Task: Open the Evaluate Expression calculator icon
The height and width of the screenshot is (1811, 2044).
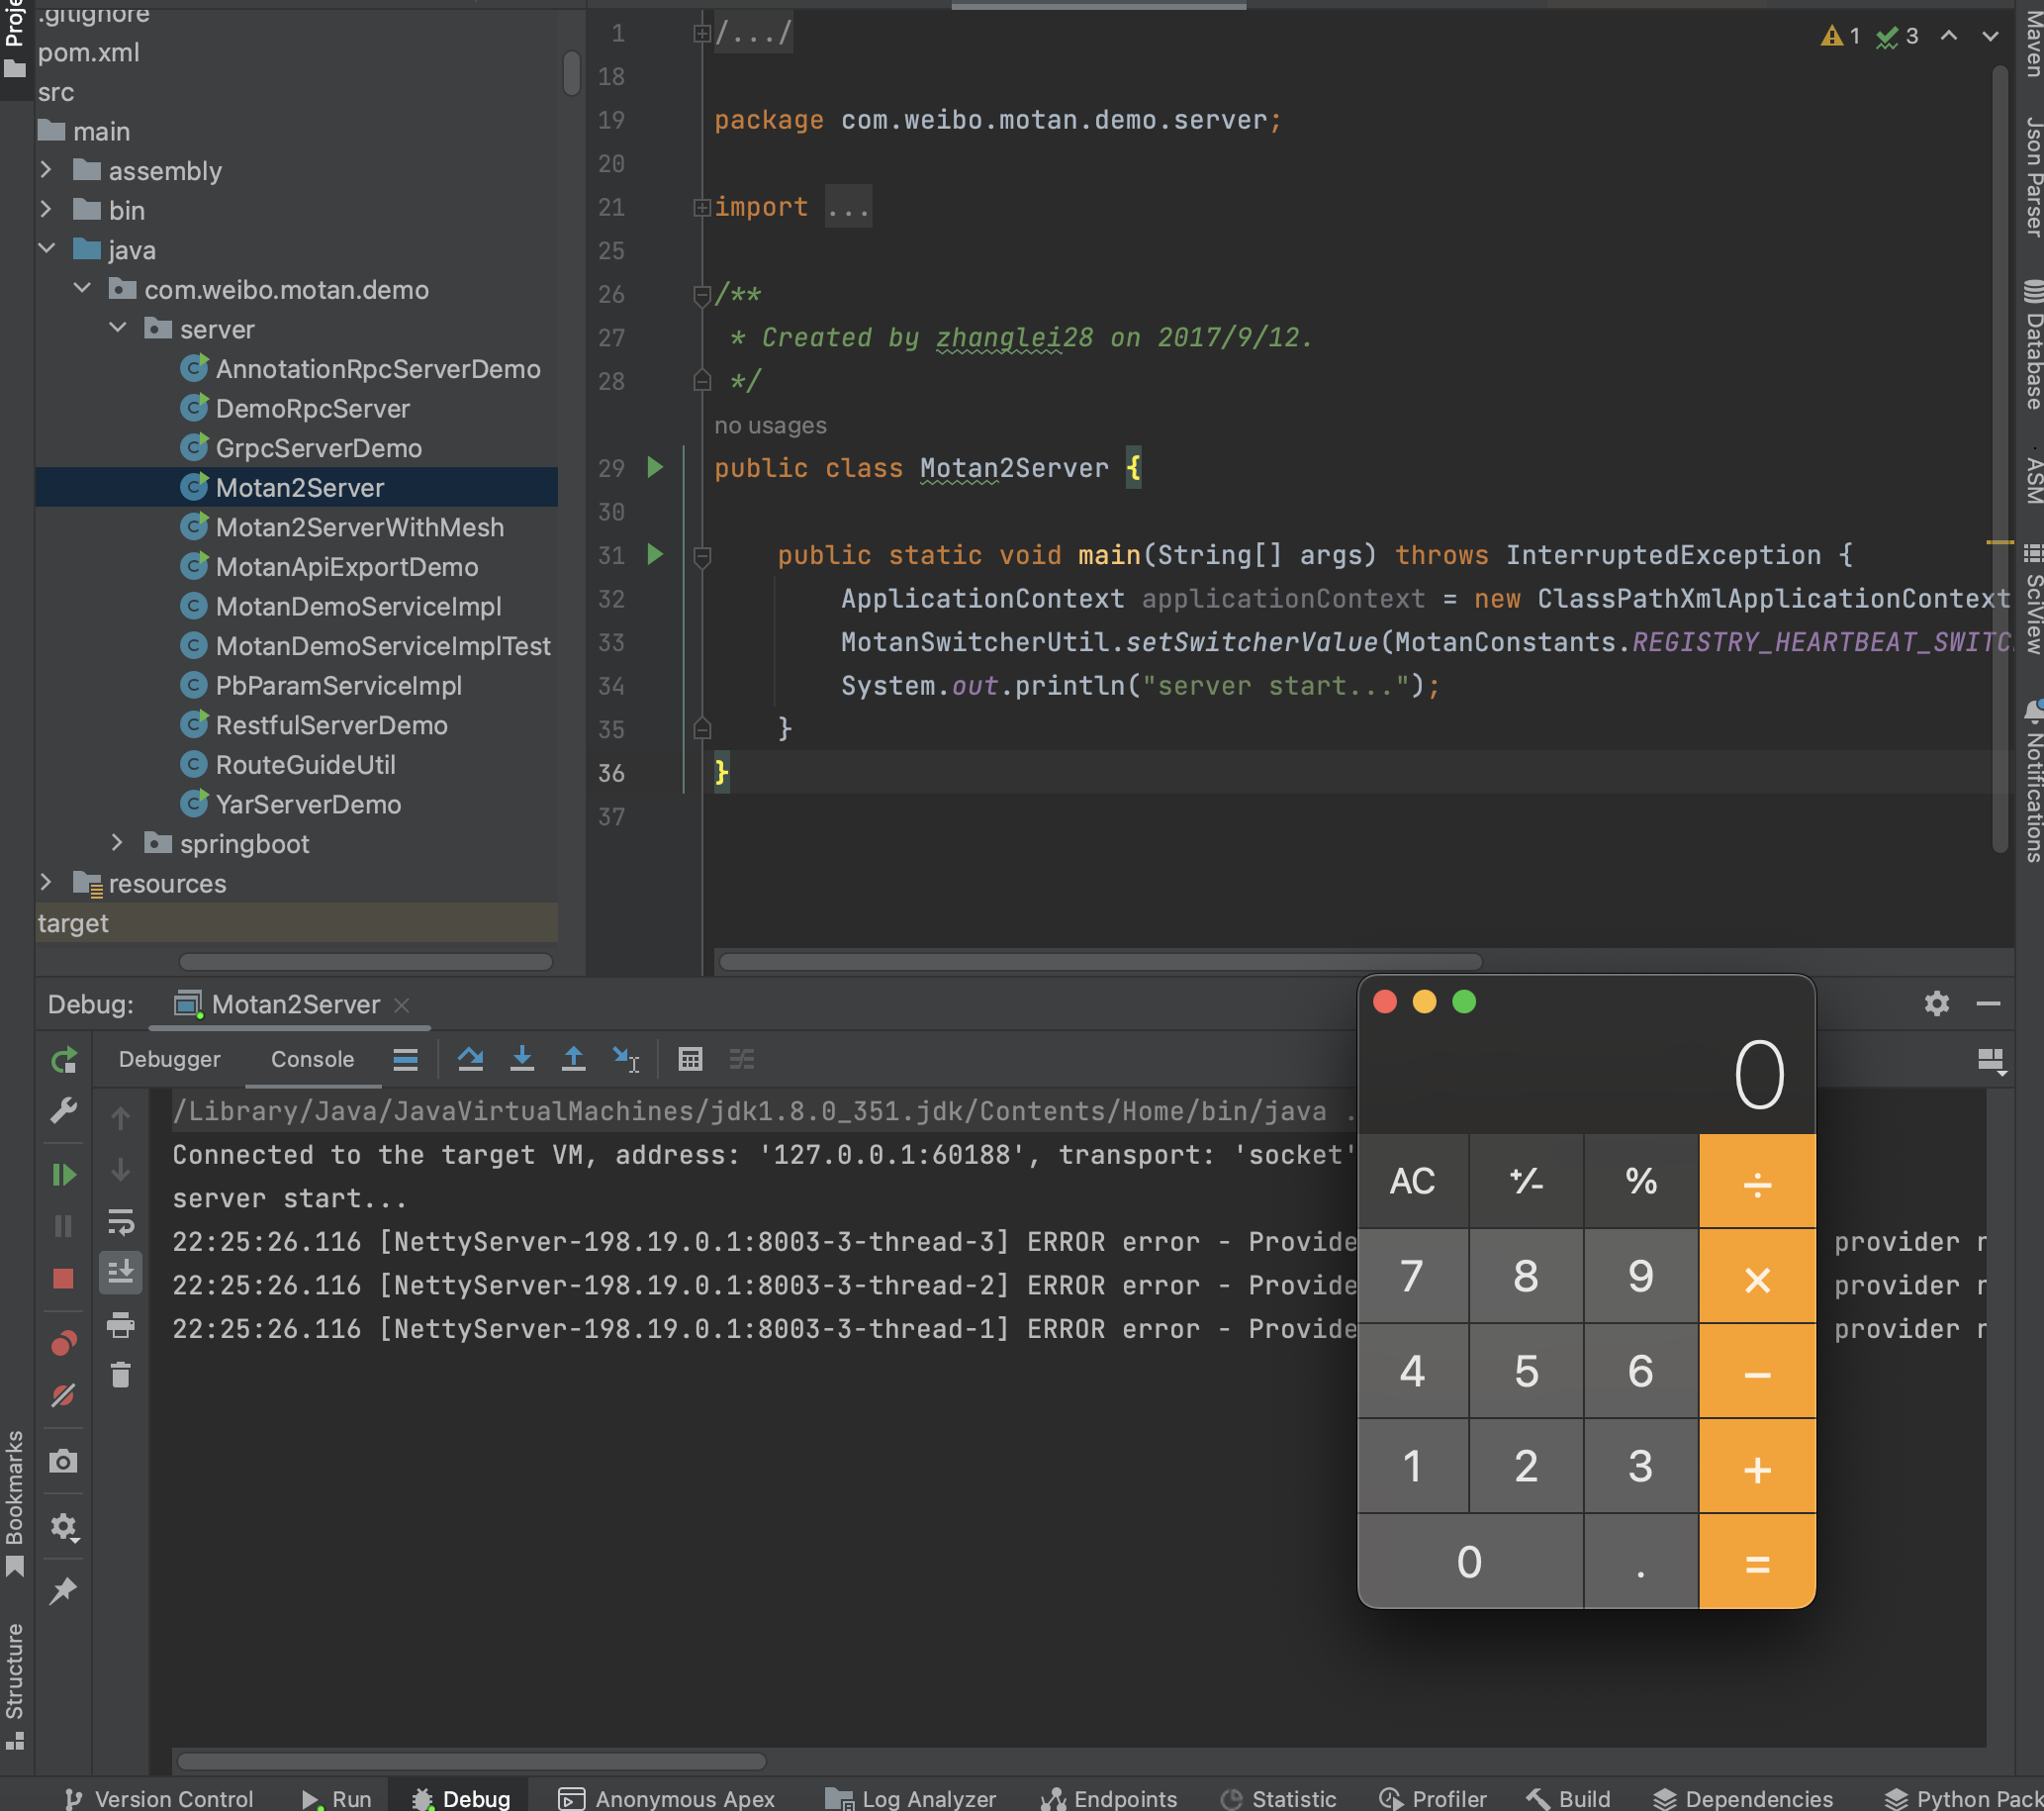Action: 690,1059
